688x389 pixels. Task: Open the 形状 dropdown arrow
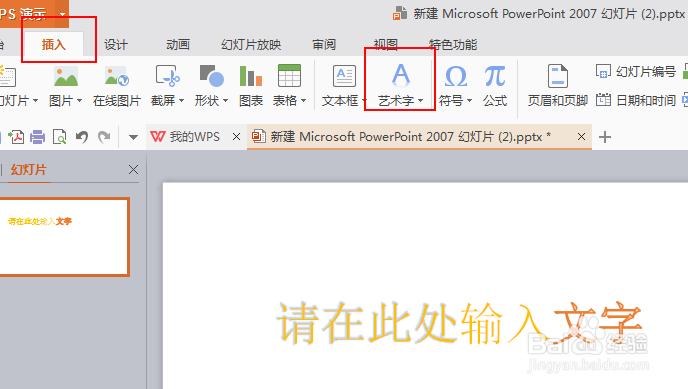coord(226,101)
